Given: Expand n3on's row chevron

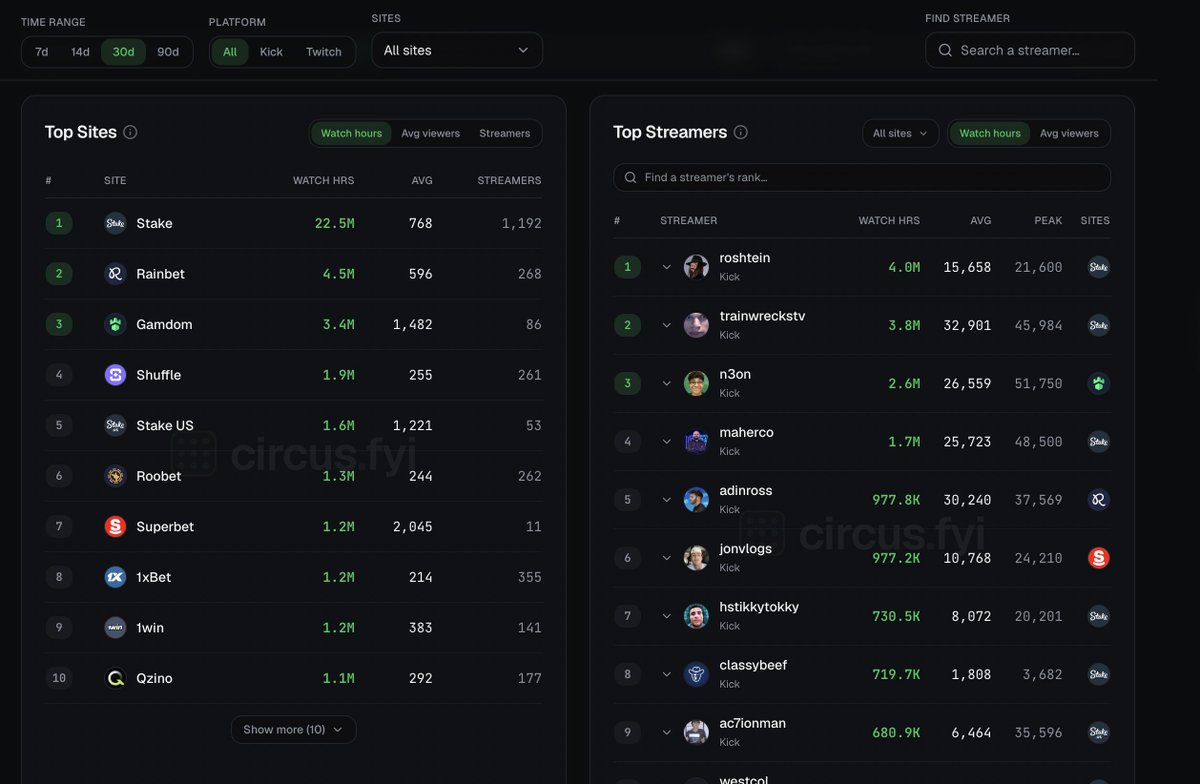Looking at the screenshot, I should pyautogui.click(x=666, y=383).
